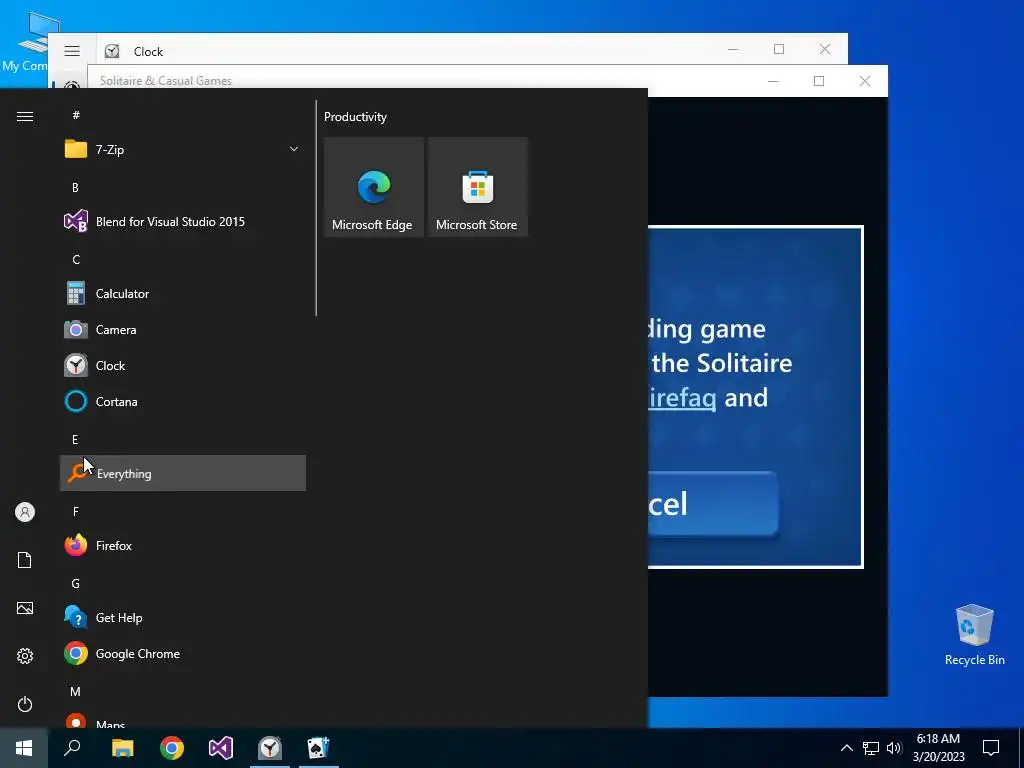Jump to letter F section header
The width and height of the screenshot is (1024, 768).
click(x=76, y=511)
